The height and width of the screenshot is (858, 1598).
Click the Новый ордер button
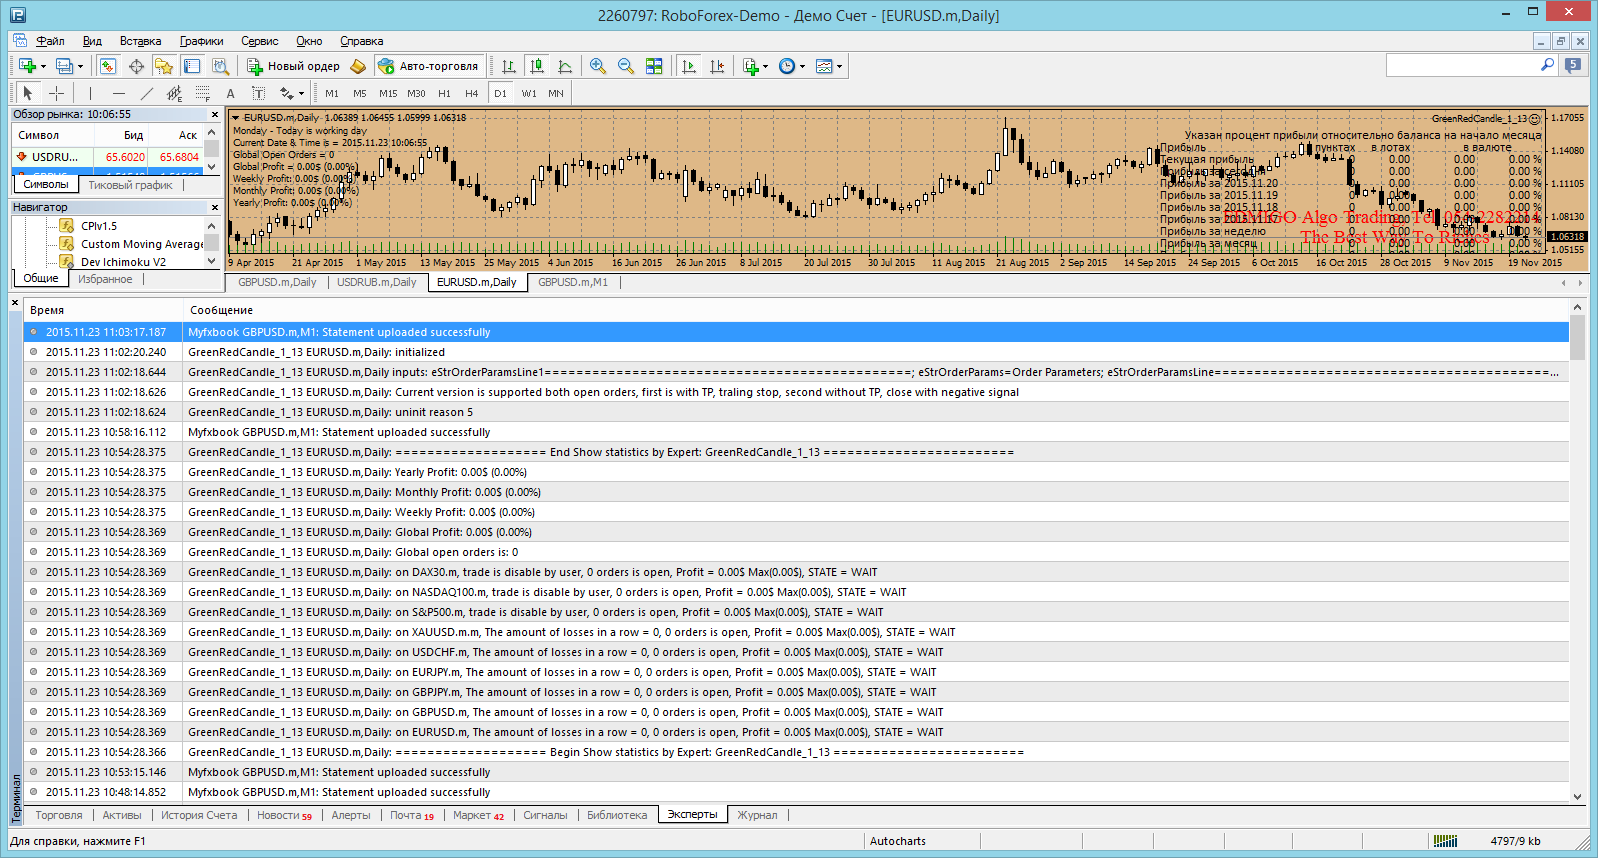coord(294,66)
